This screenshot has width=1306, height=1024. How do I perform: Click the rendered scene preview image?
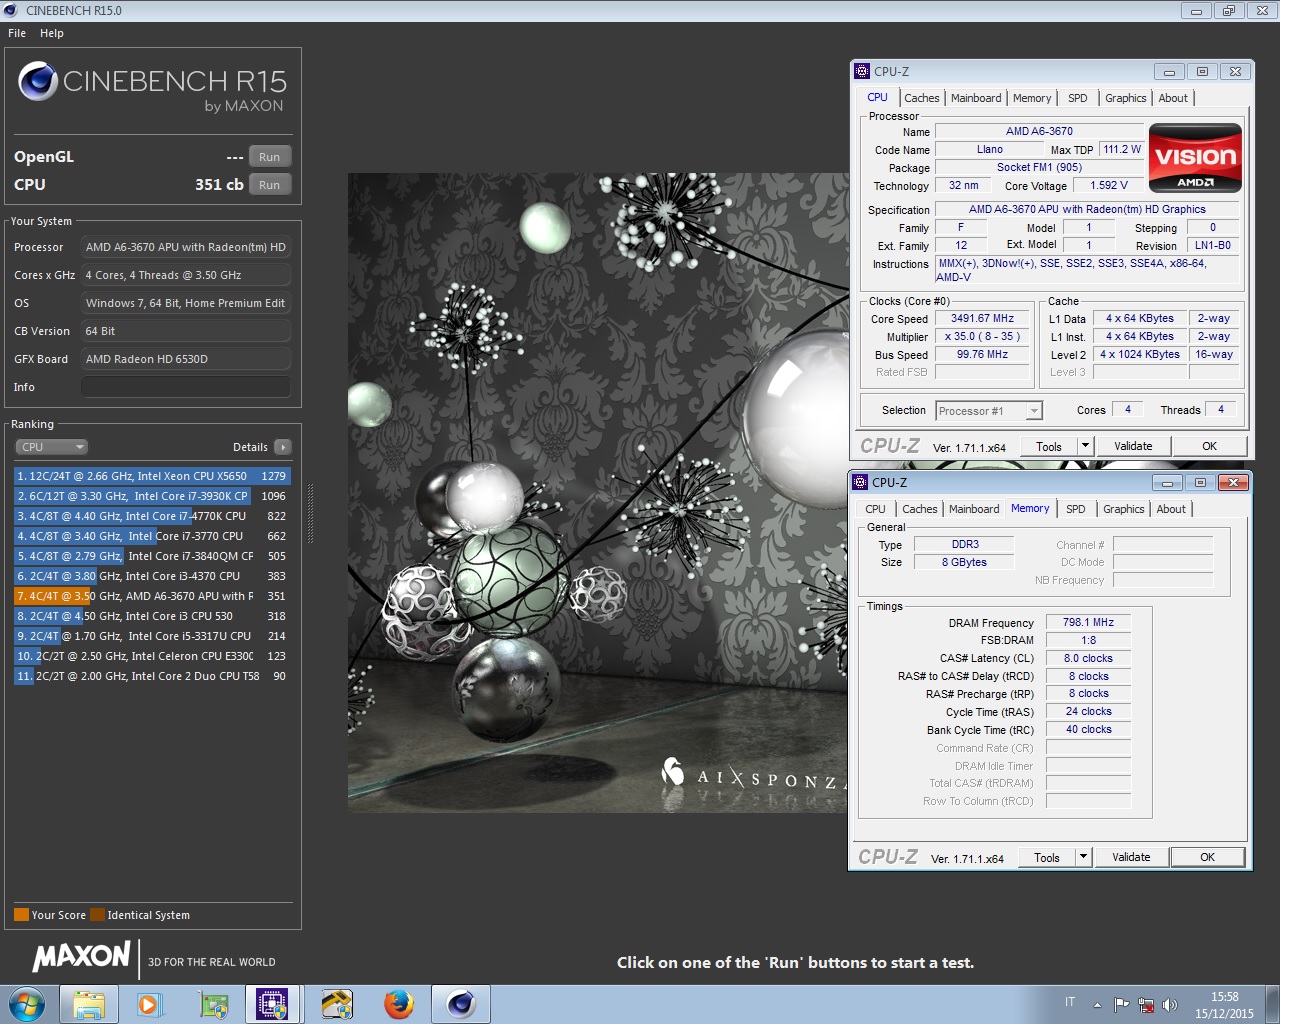[x=597, y=492]
